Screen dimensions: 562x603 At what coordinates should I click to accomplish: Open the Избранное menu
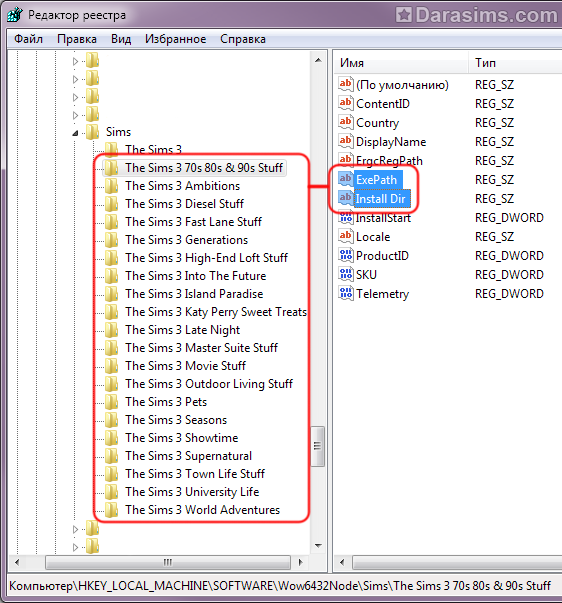[x=175, y=39]
